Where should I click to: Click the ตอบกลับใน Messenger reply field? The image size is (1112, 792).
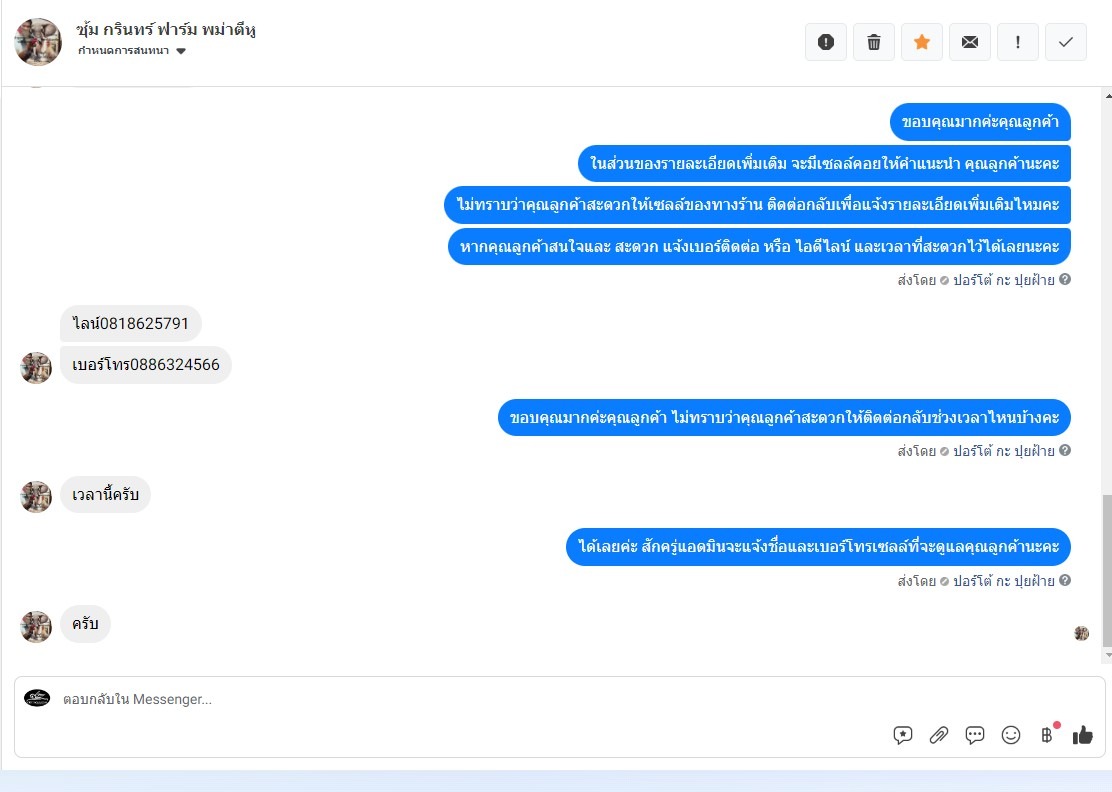point(560,699)
